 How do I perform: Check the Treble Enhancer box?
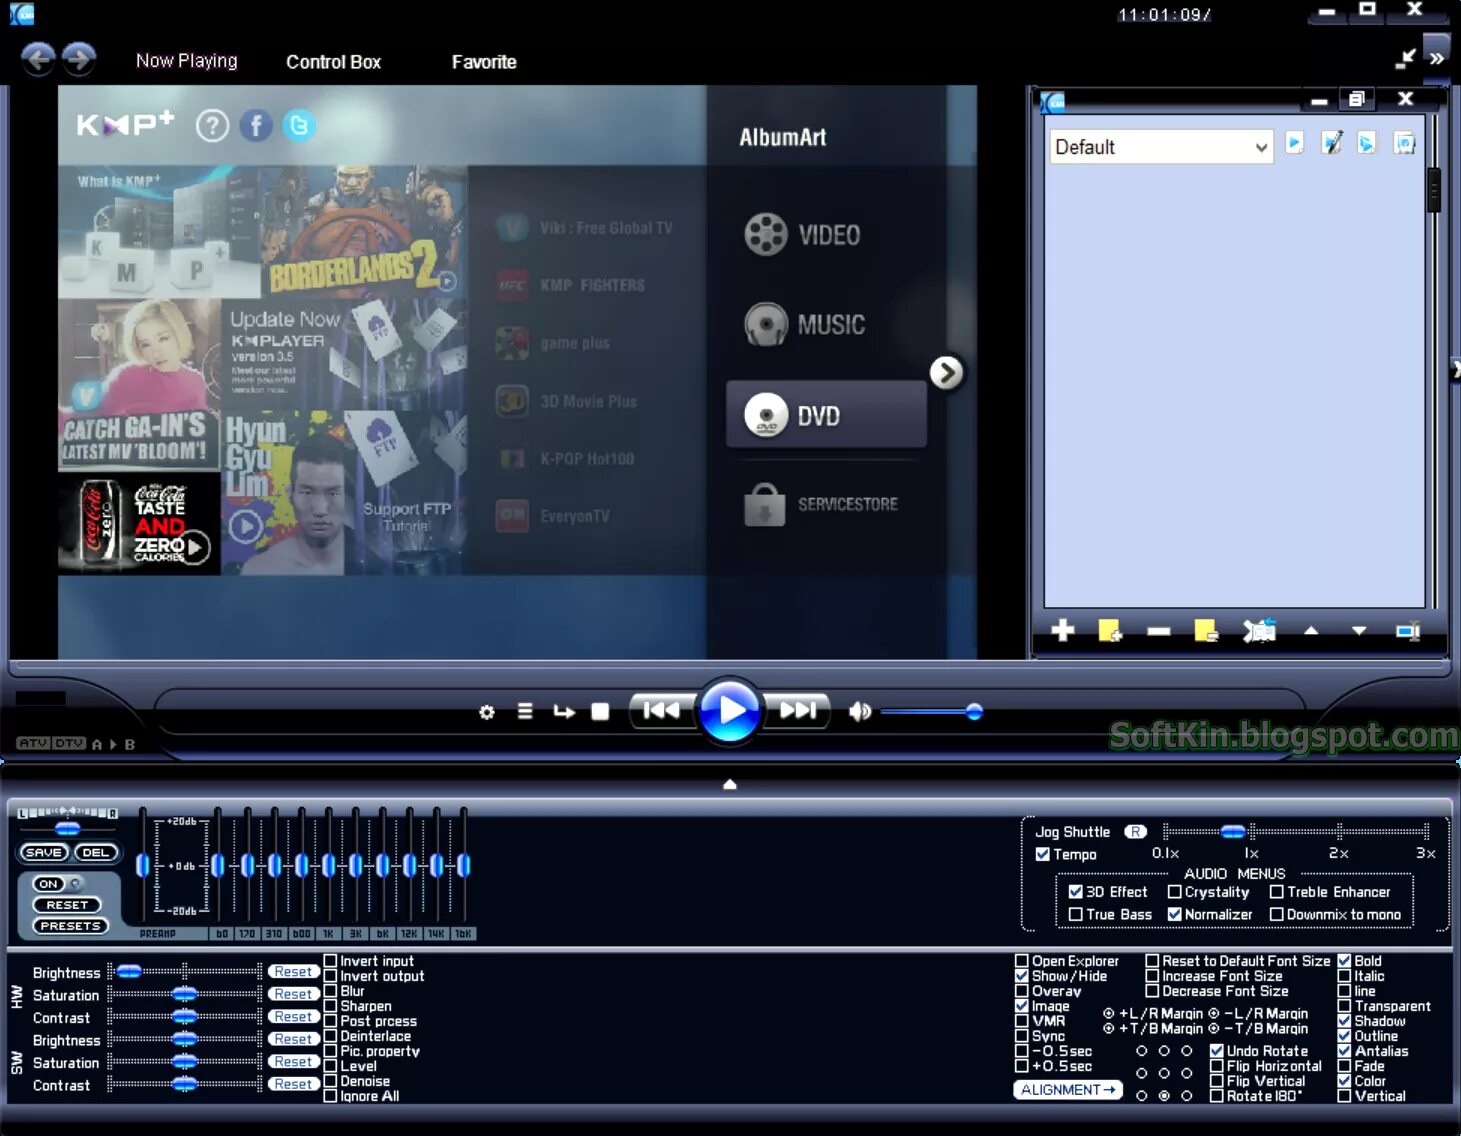1277,892
